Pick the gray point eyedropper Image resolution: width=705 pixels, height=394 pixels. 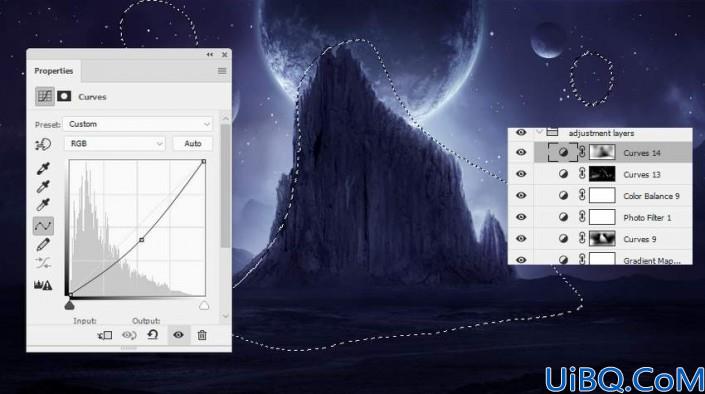[x=43, y=187]
